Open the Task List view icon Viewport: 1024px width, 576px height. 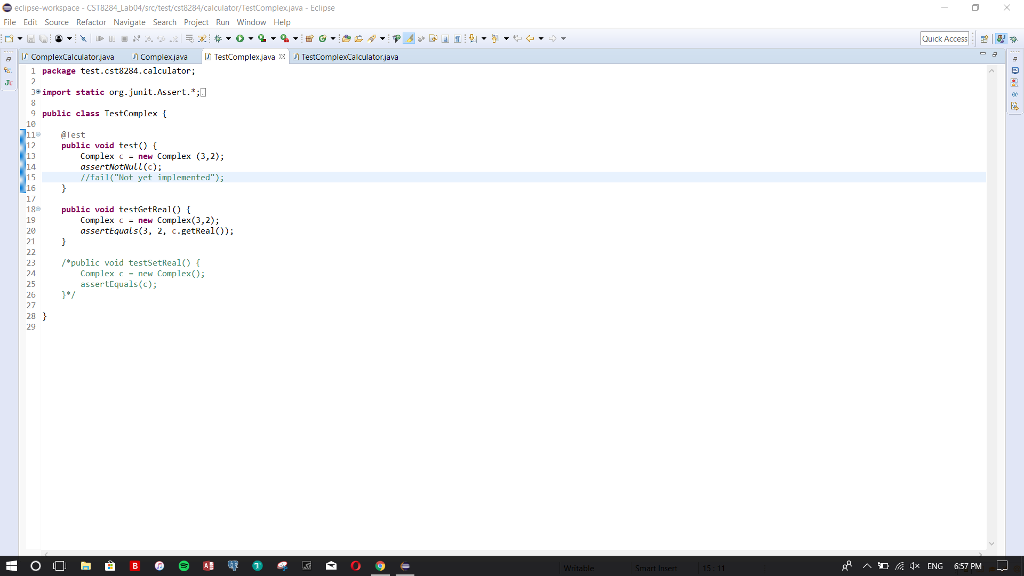coord(1015,70)
